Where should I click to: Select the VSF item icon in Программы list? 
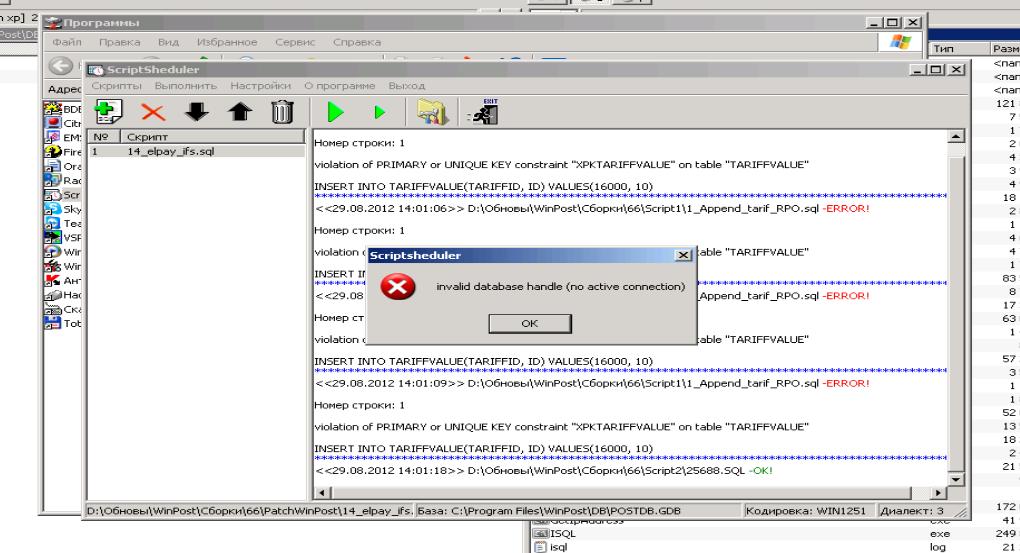52,237
